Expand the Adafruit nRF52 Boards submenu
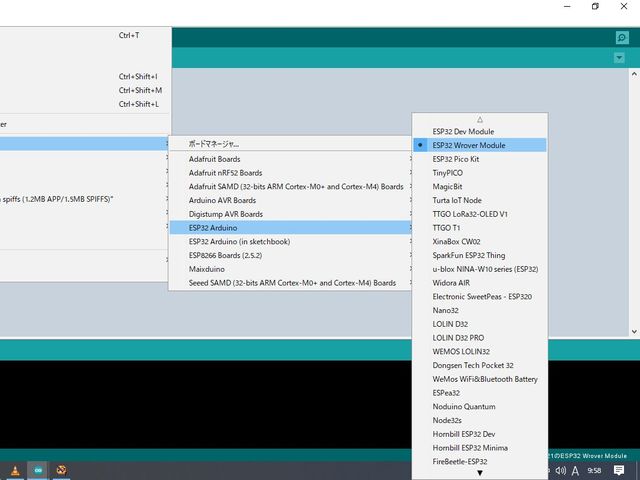 pyautogui.click(x=290, y=173)
